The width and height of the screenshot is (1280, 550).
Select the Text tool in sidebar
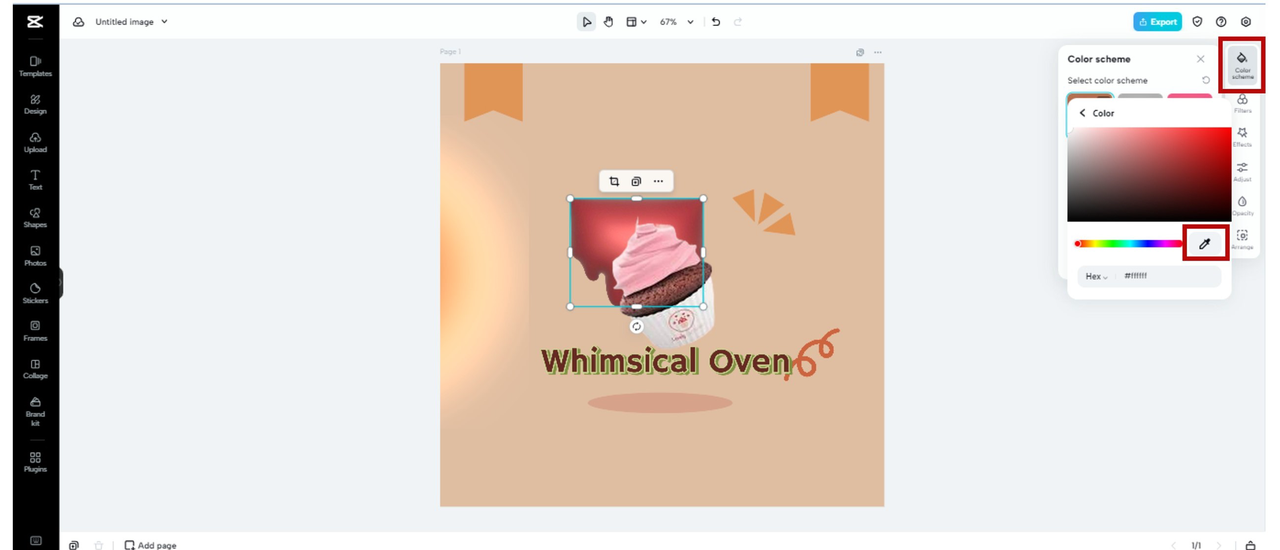[35, 180]
